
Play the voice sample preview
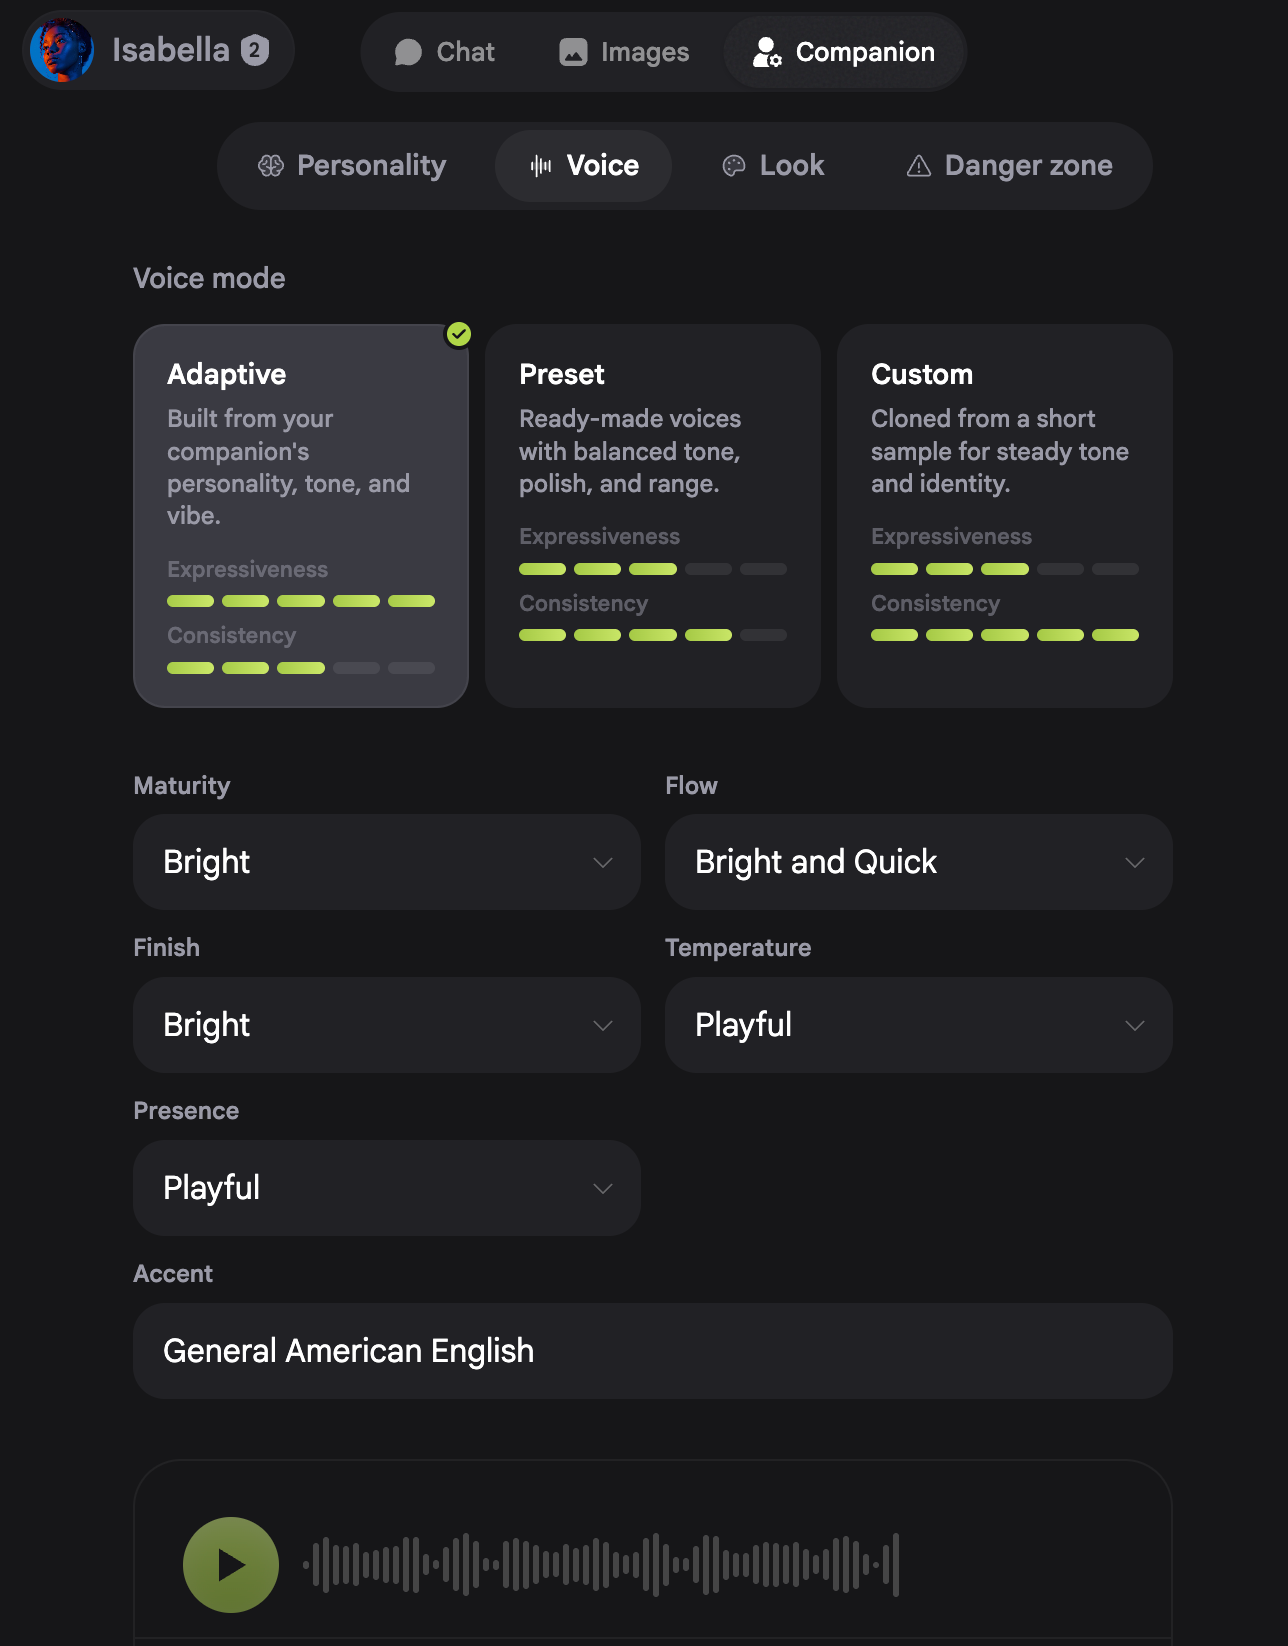click(x=231, y=1565)
